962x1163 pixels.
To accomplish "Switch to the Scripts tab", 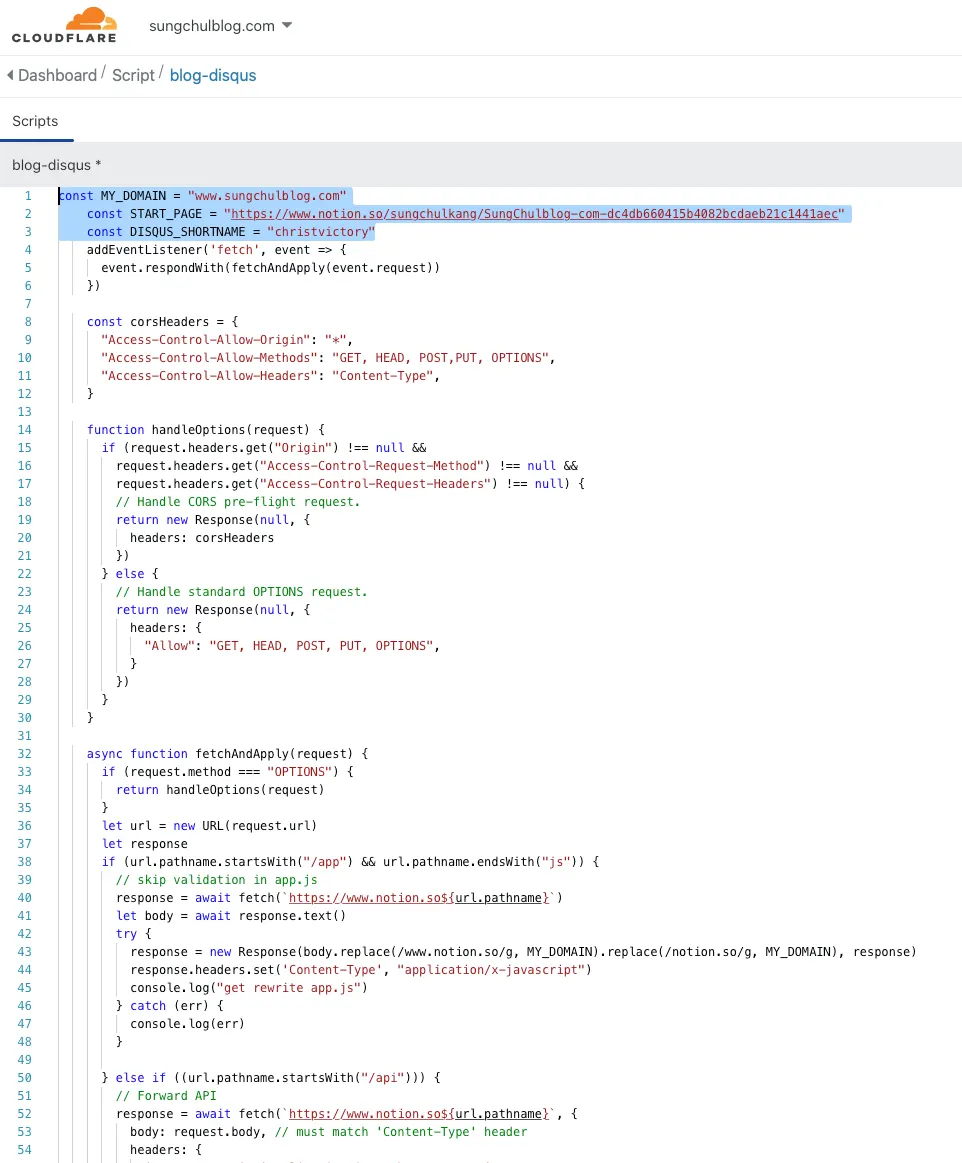I will [x=35, y=121].
